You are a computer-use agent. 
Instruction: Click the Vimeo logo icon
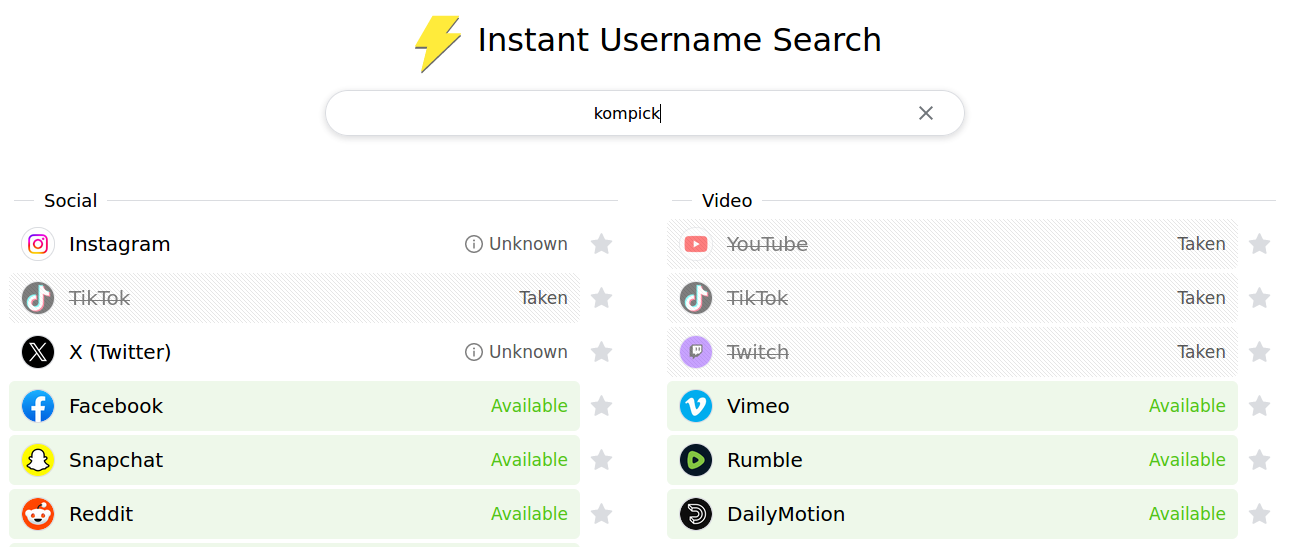[x=696, y=406]
